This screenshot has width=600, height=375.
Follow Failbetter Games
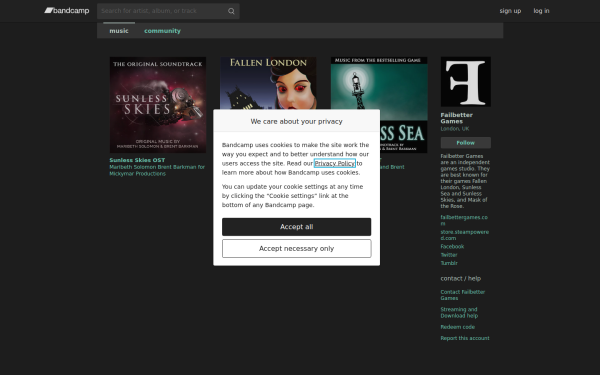(x=465, y=143)
